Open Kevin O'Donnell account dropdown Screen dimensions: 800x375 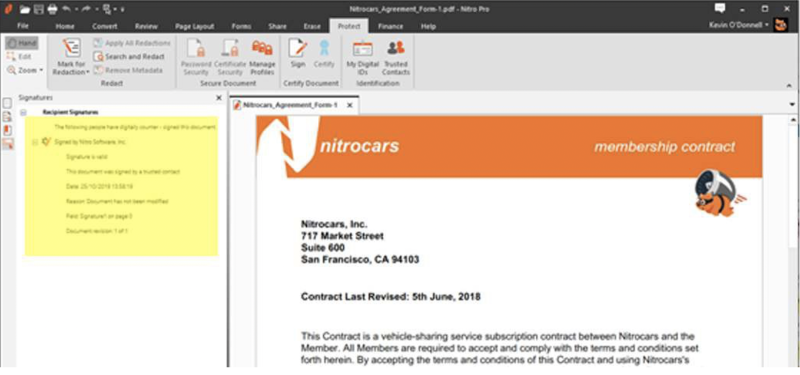[738, 25]
